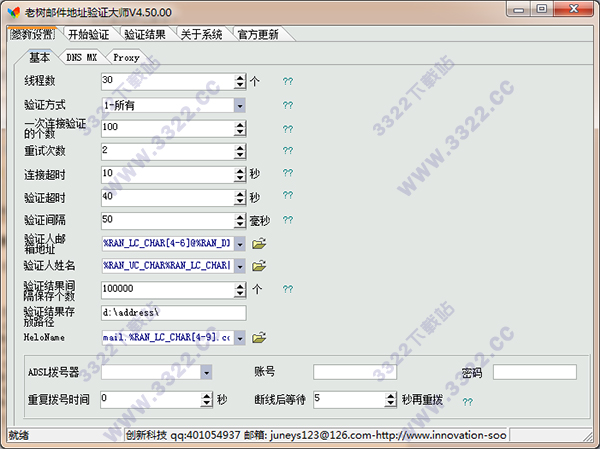The width and height of the screenshot is (600, 449).
Task: Open the 官方更新 tab
Action: coord(258,34)
